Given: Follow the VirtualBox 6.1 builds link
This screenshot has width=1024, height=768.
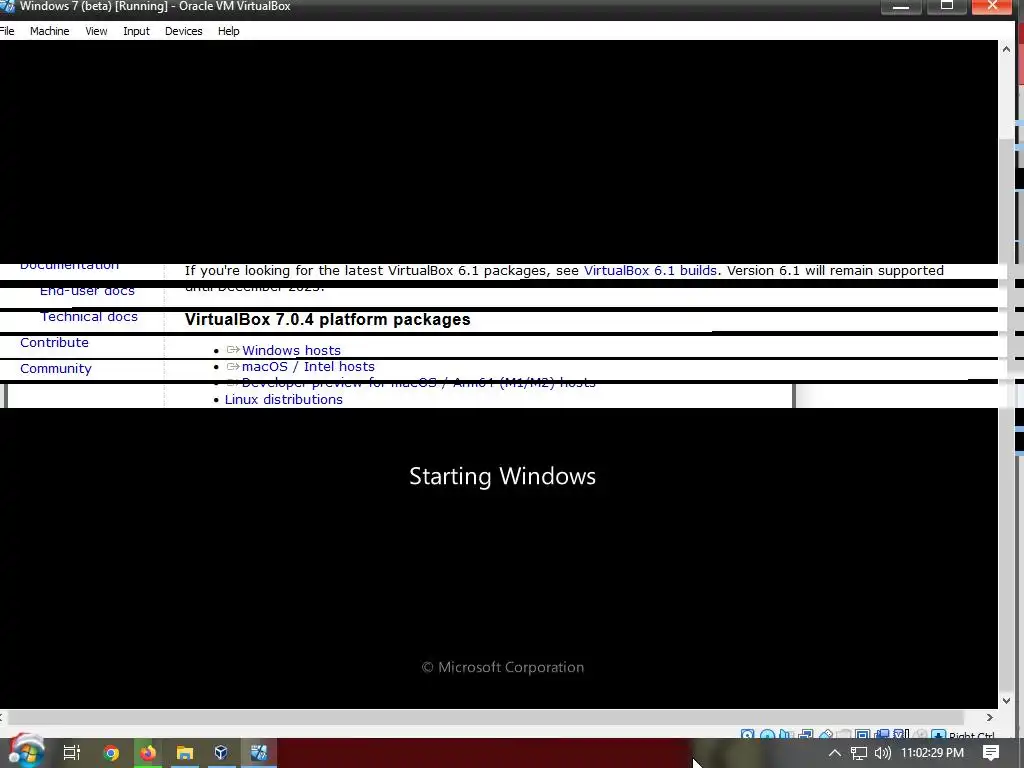Looking at the screenshot, I should tap(650, 270).
